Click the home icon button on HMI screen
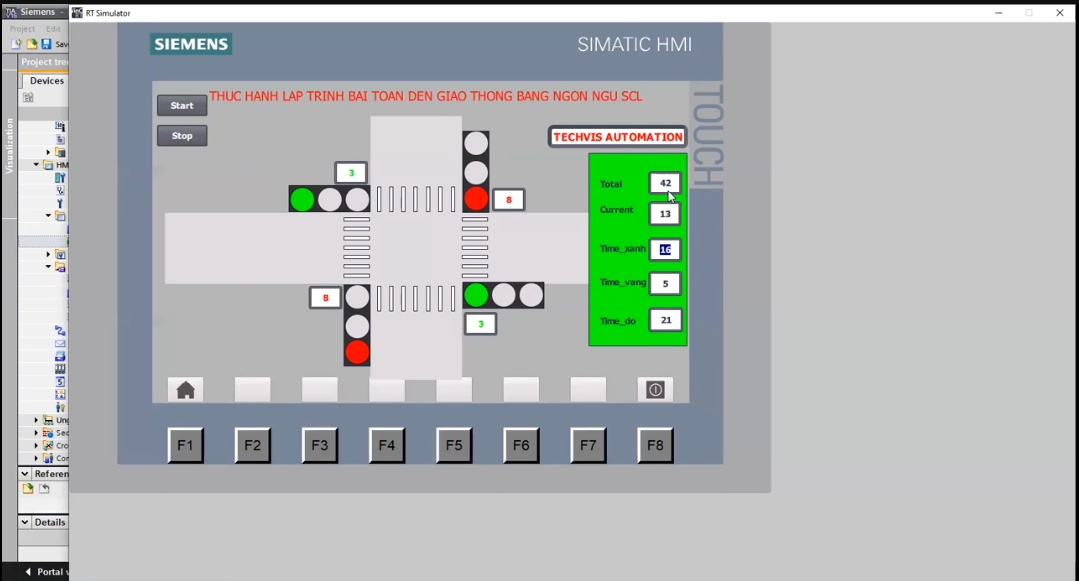The image size is (1079, 581). point(185,390)
